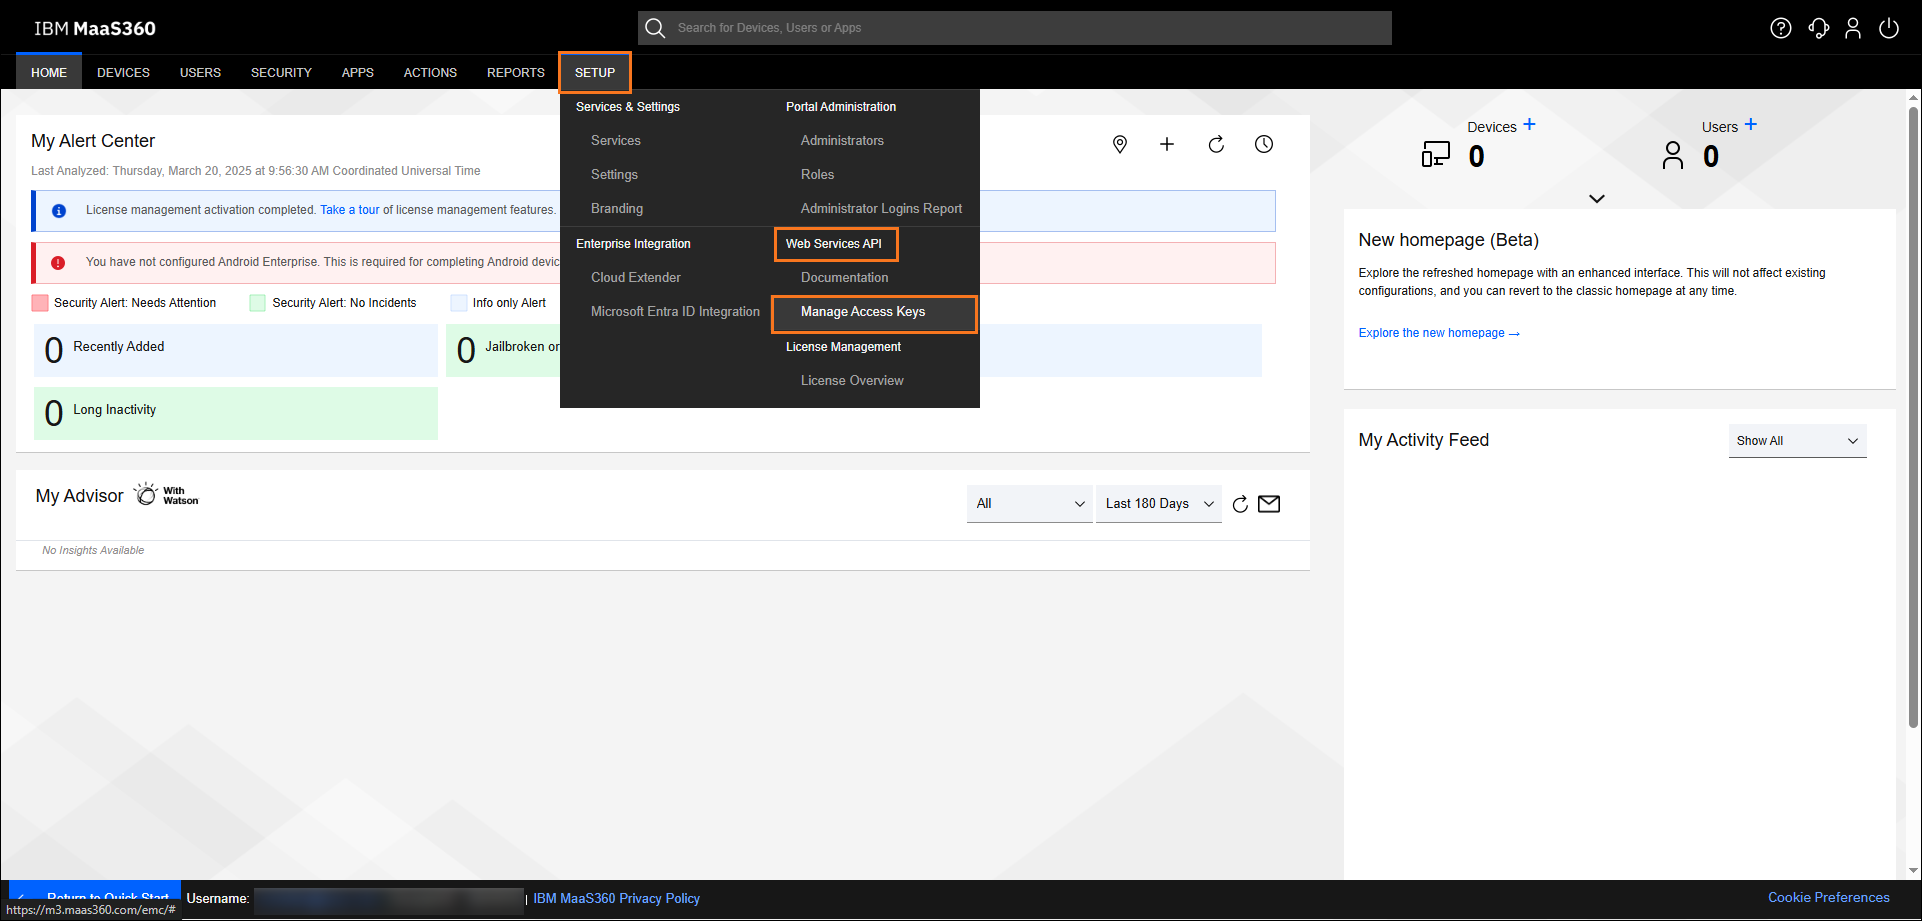This screenshot has width=1922, height=921.
Task: Click the blue info icon in license banner
Action: 59,211
